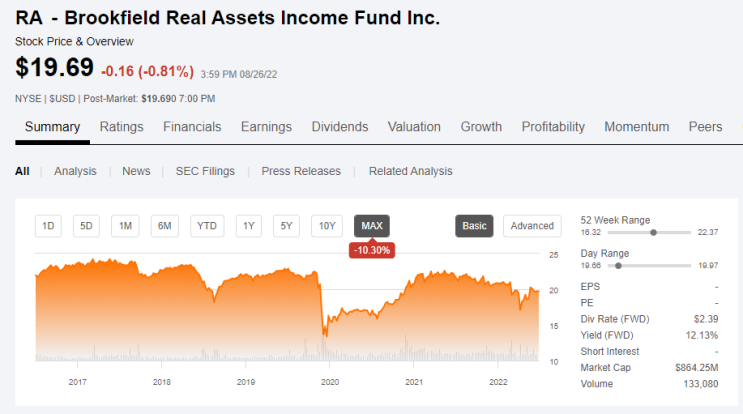This screenshot has height=414, width=743.
Task: Show News items
Action: pos(136,171)
